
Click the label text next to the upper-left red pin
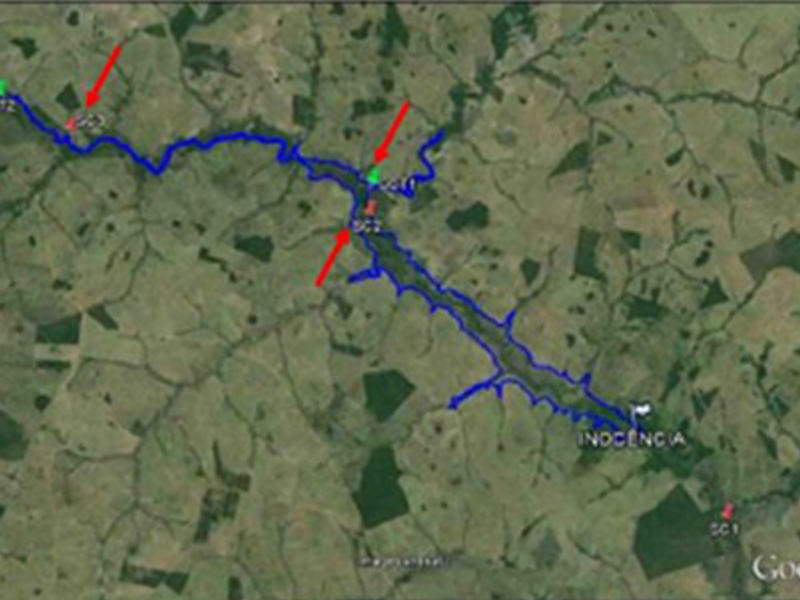pos(91,120)
